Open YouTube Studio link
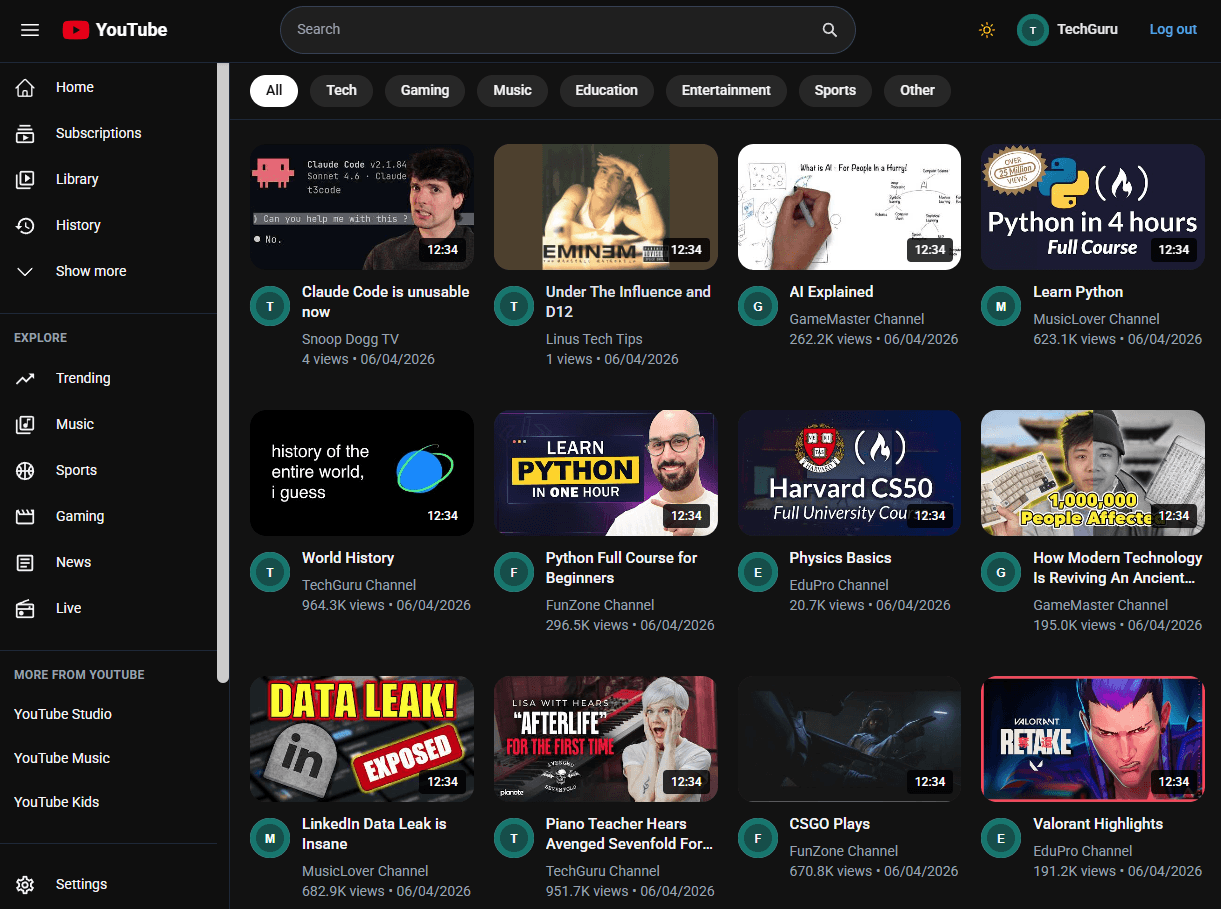The image size is (1221, 909). coord(63,714)
